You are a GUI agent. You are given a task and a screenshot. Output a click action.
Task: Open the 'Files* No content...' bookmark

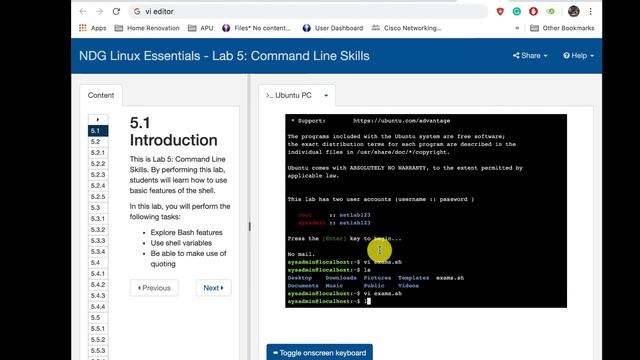coord(256,28)
